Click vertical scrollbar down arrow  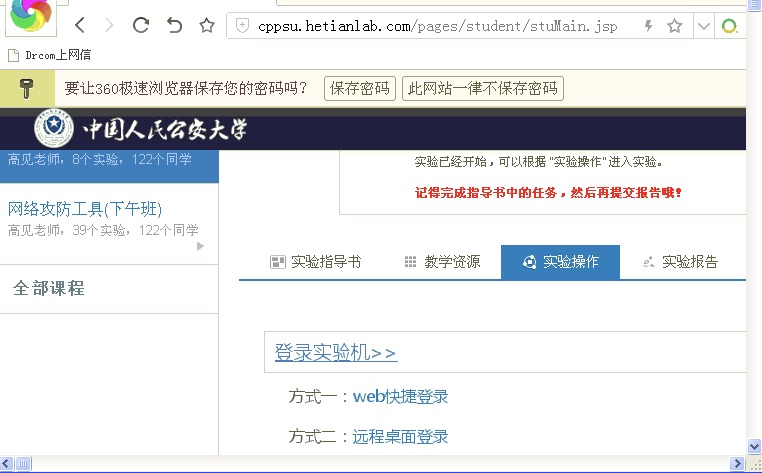point(754,446)
